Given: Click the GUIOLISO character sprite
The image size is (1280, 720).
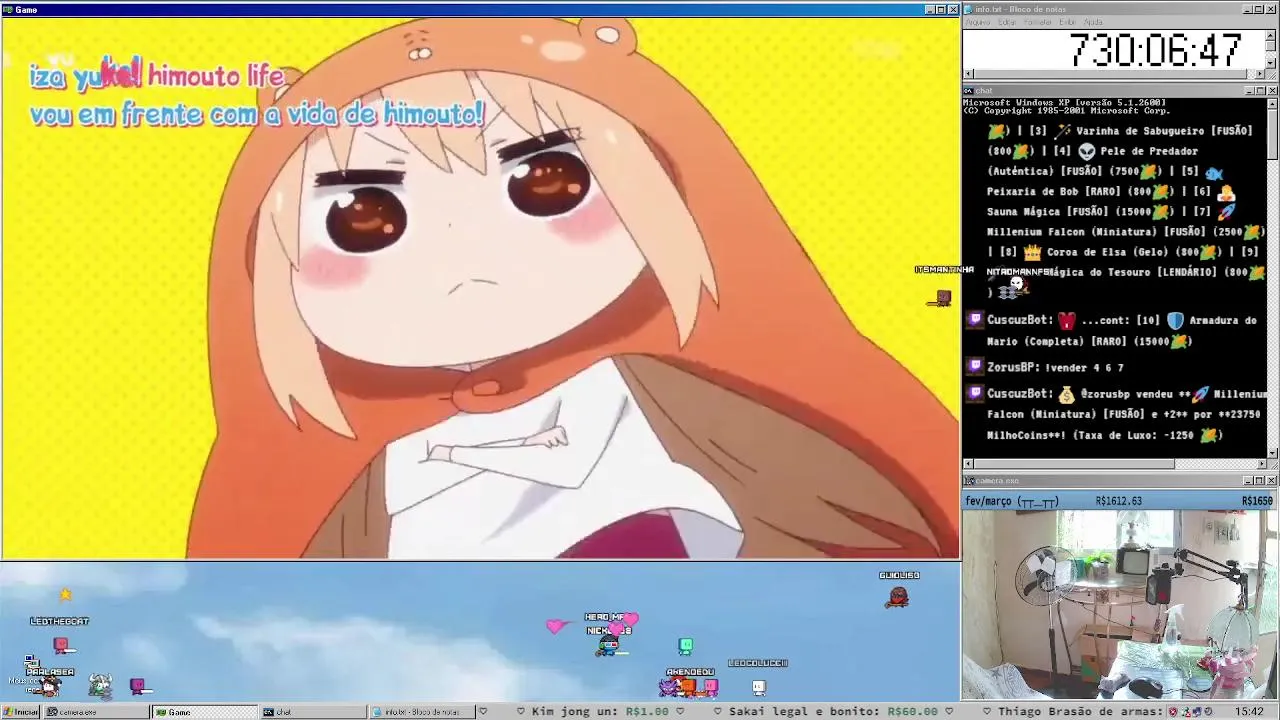Looking at the screenshot, I should tap(898, 597).
